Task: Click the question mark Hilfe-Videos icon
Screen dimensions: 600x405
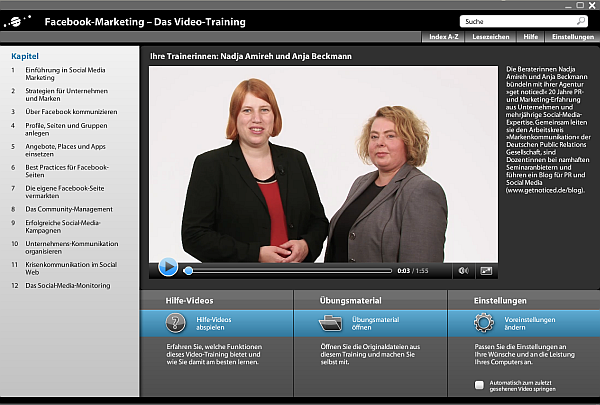Action: pyautogui.click(x=176, y=323)
